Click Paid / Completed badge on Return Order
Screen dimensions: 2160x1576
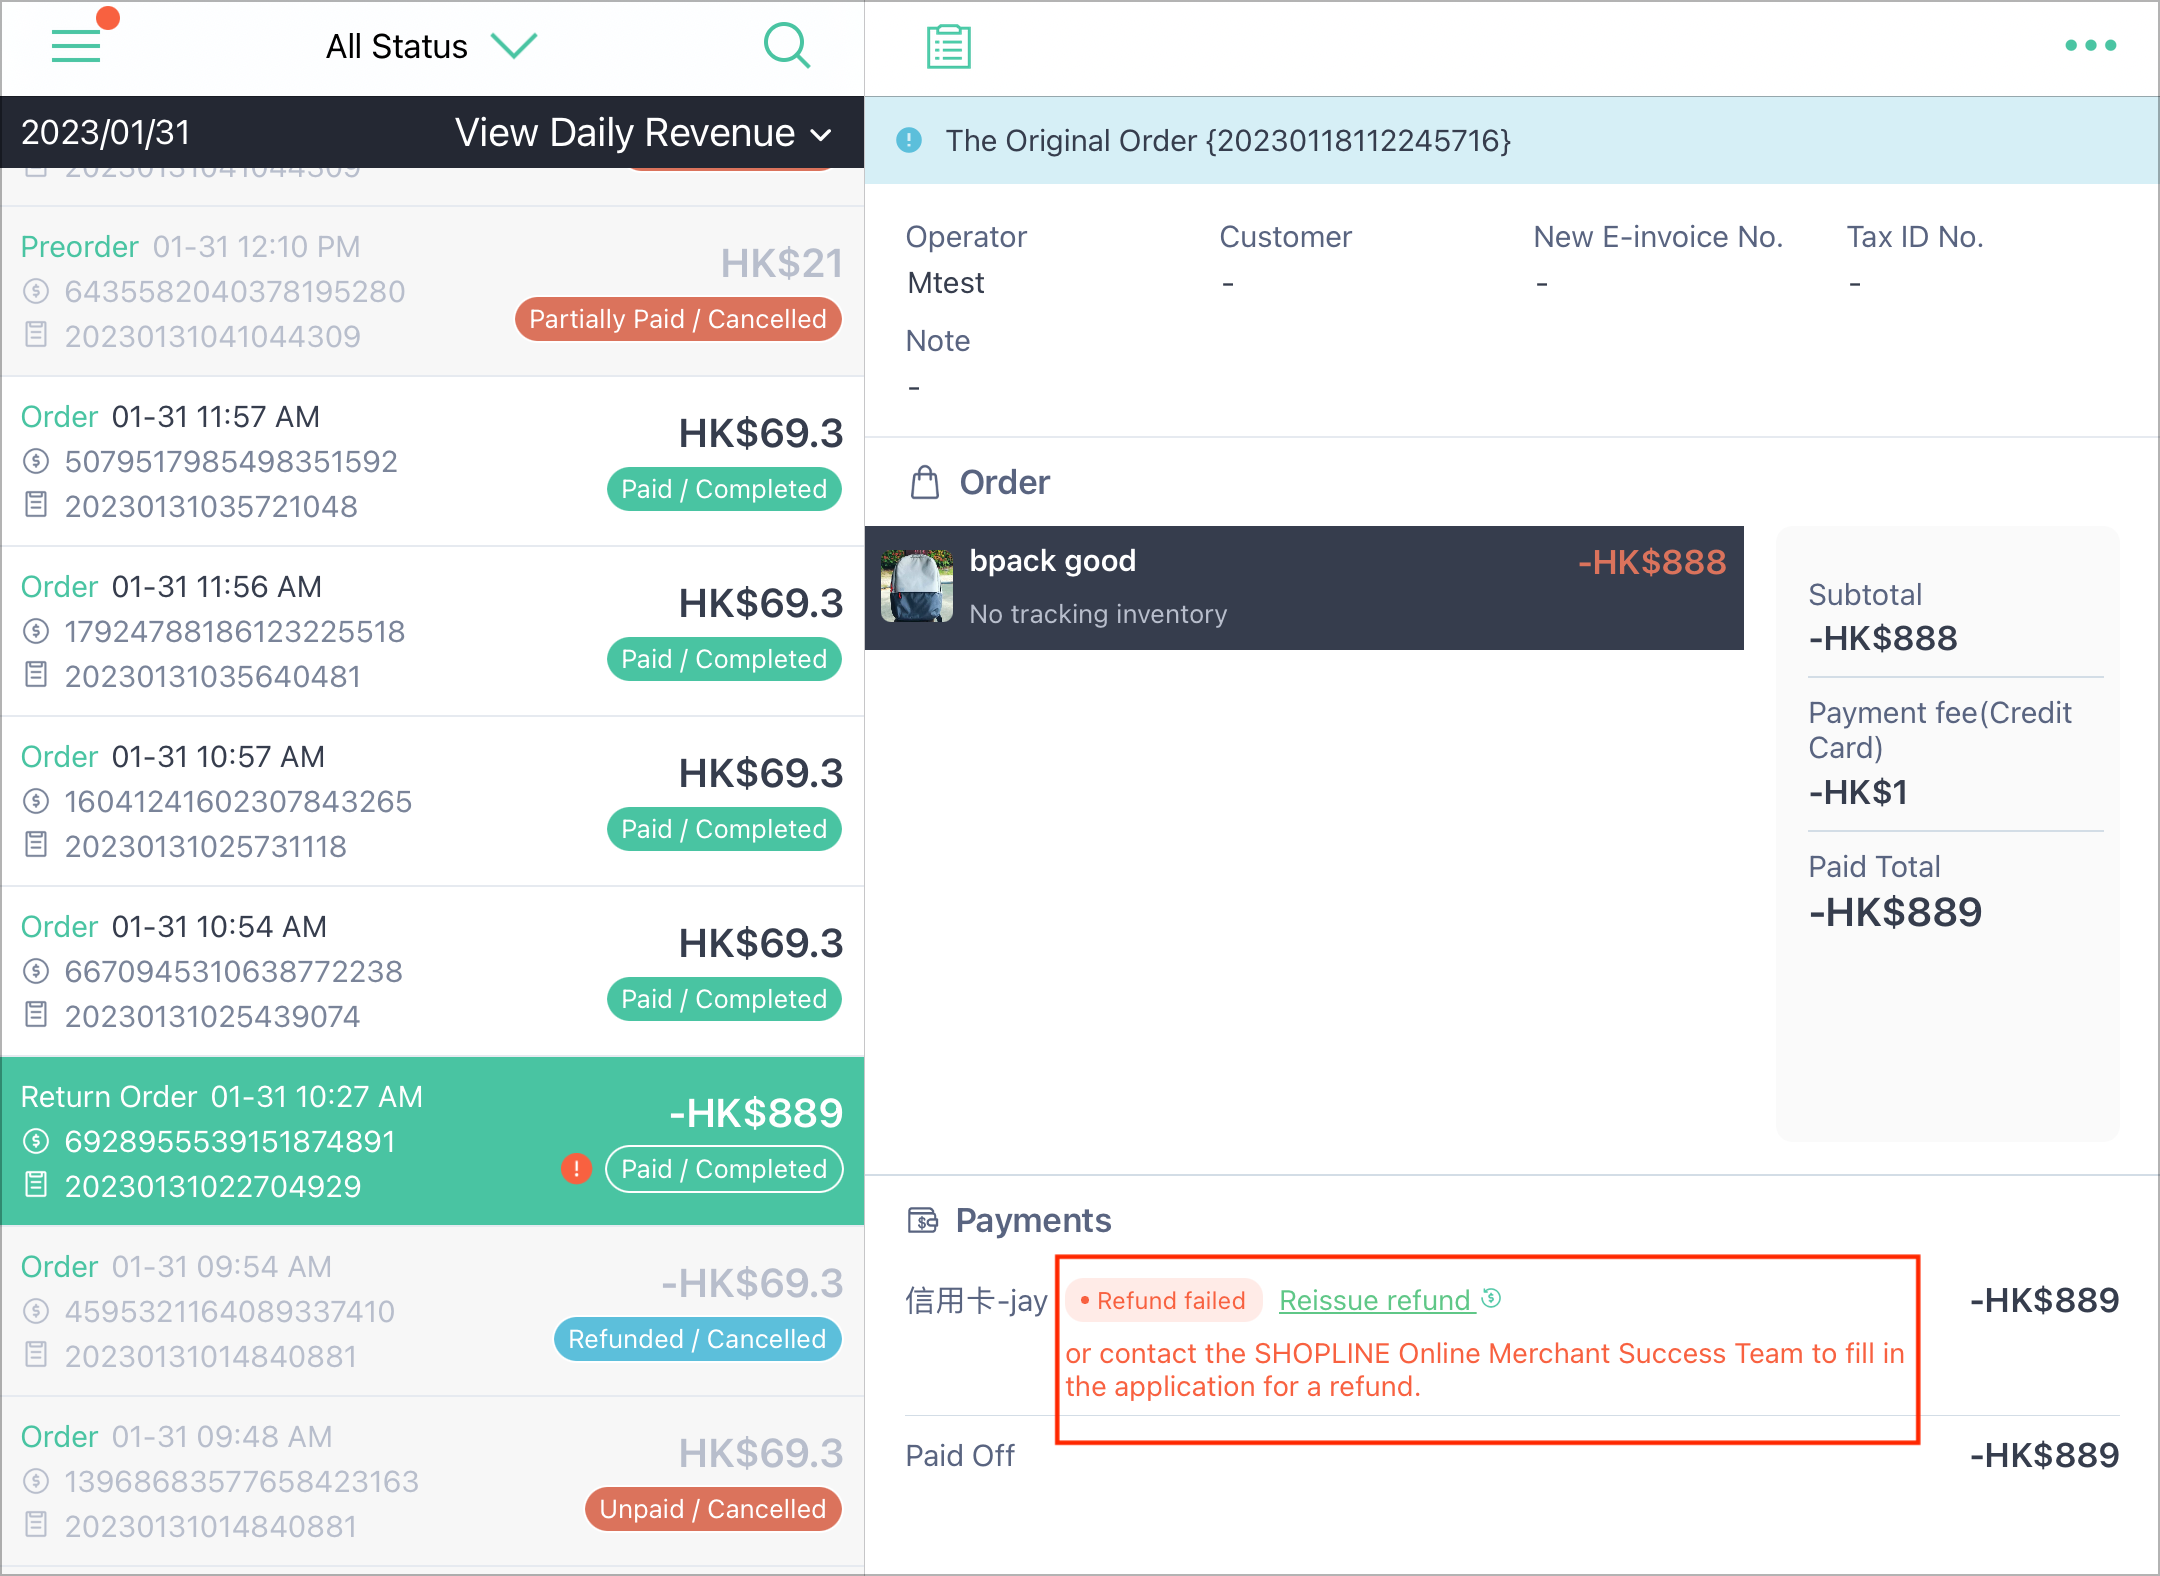[x=724, y=1169]
